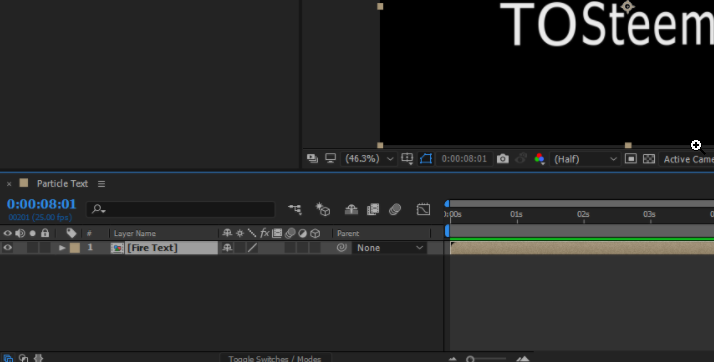Open the Half resolution dropdown

[x=584, y=159]
